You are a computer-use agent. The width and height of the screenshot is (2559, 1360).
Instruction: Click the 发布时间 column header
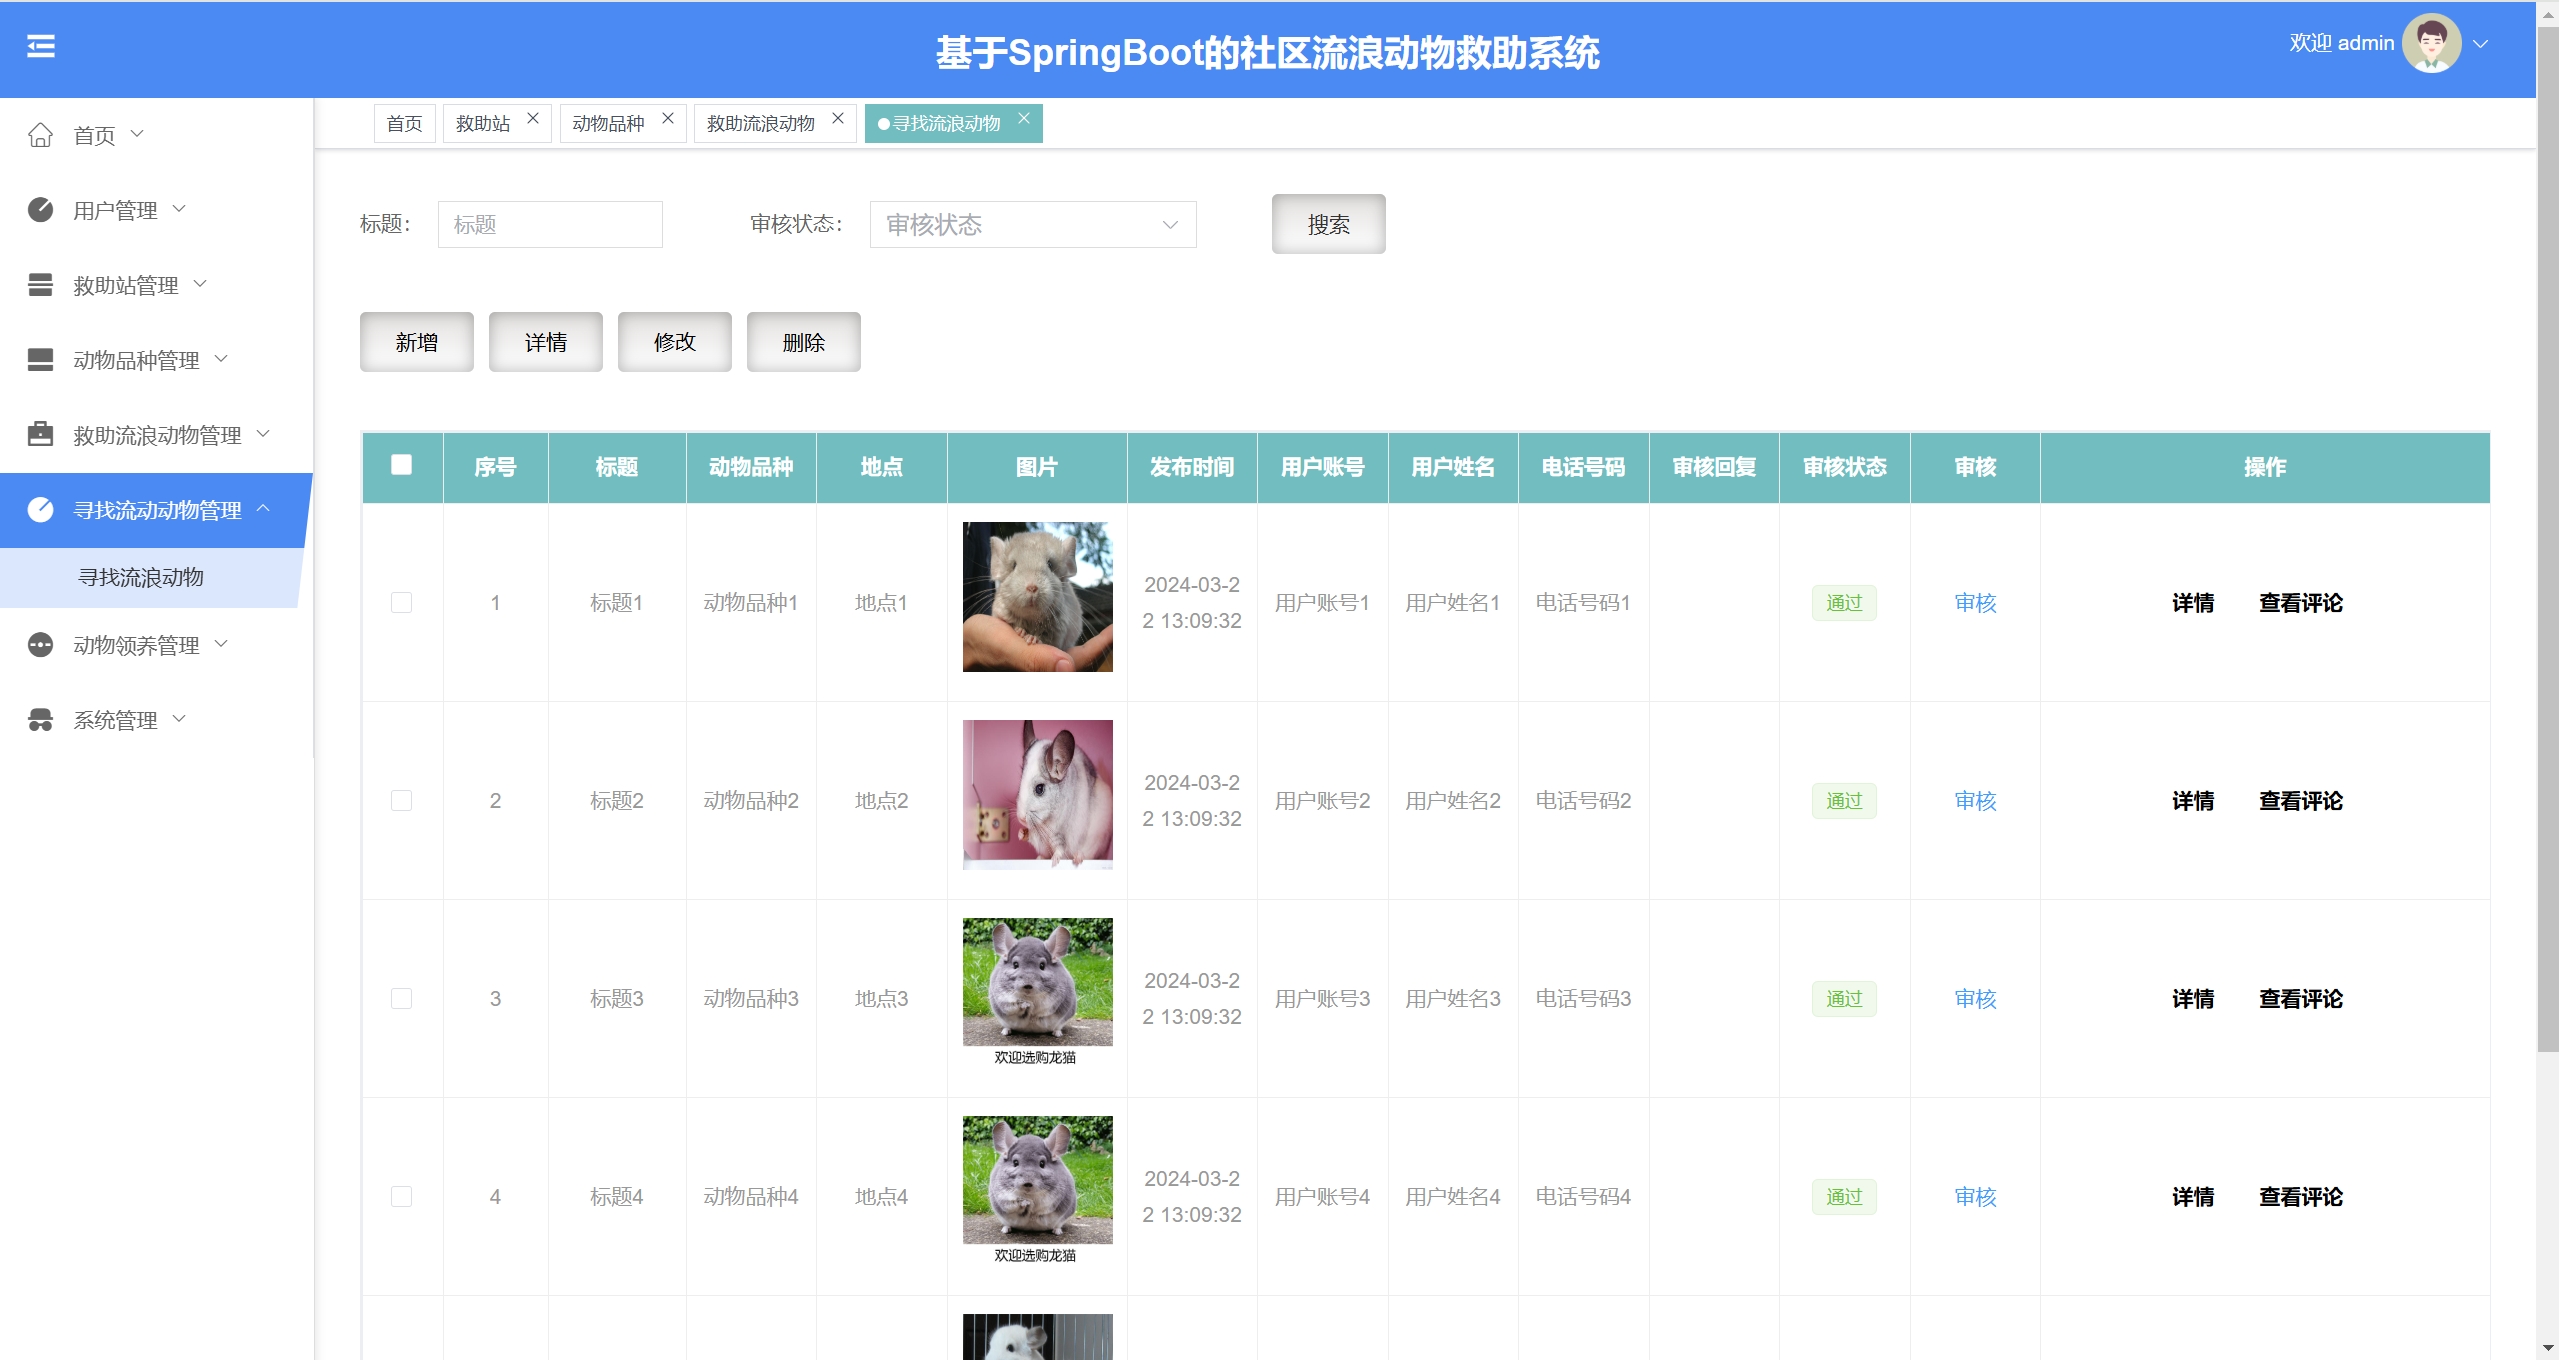1192,467
